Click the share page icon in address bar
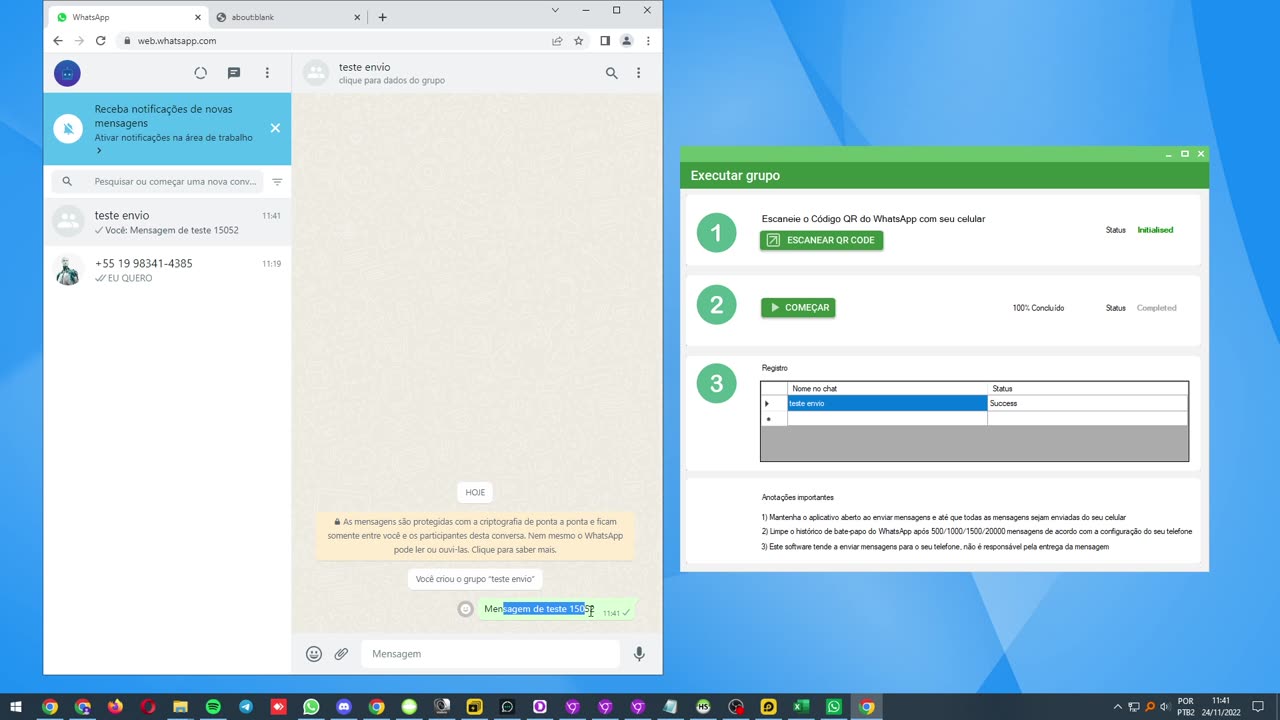Viewport: 1280px width, 720px height. 557,41
